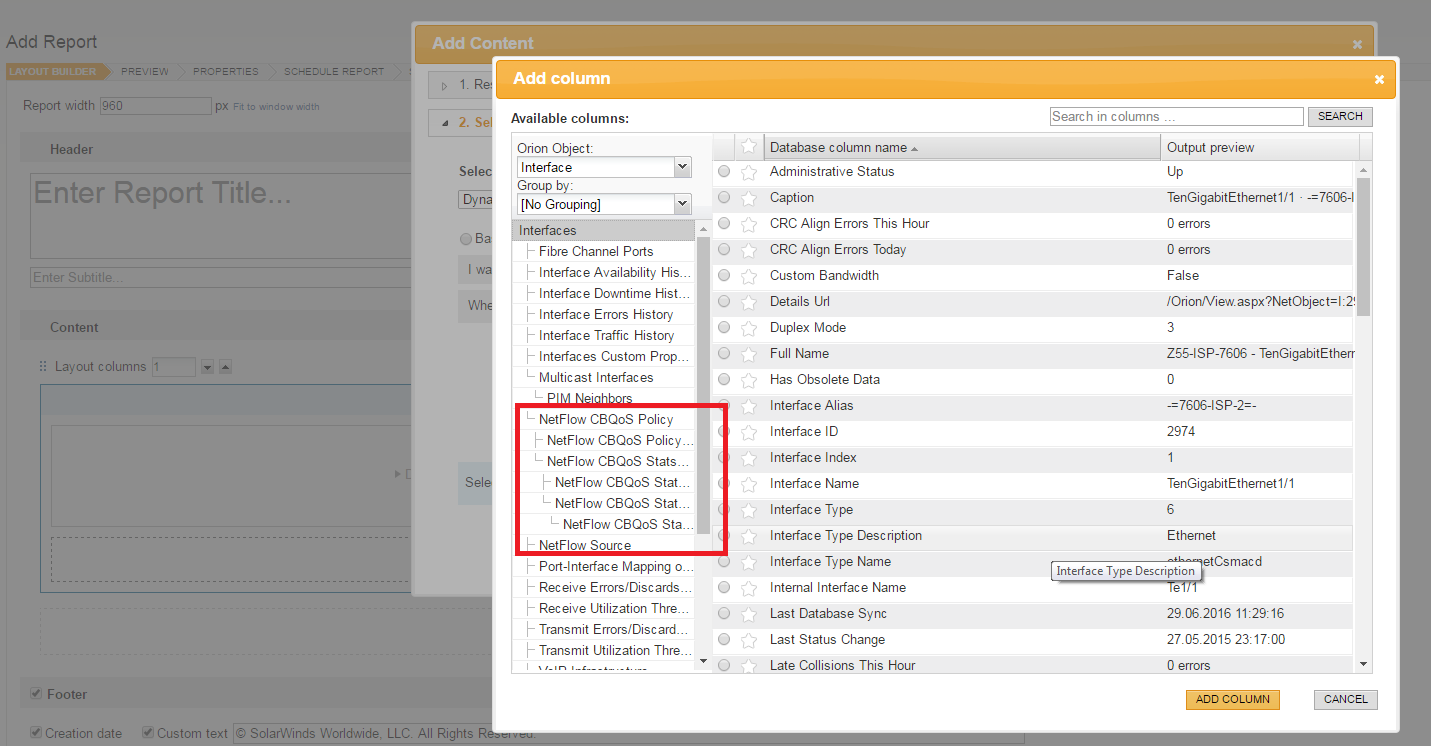Go to the SCHEDULE REPORT step
Image resolution: width=1431 pixels, height=746 pixels.
334,72
